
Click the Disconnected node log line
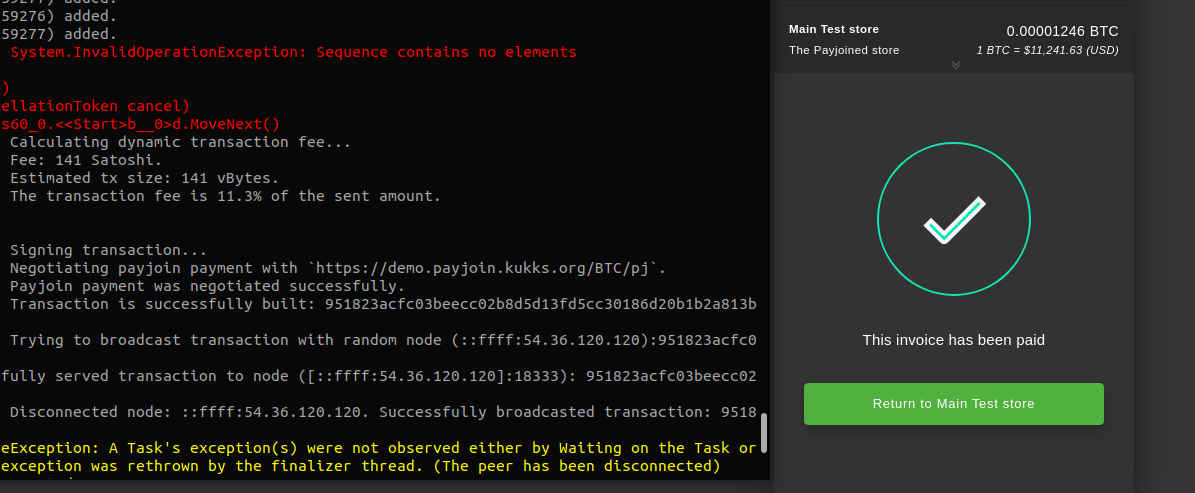pos(383,412)
